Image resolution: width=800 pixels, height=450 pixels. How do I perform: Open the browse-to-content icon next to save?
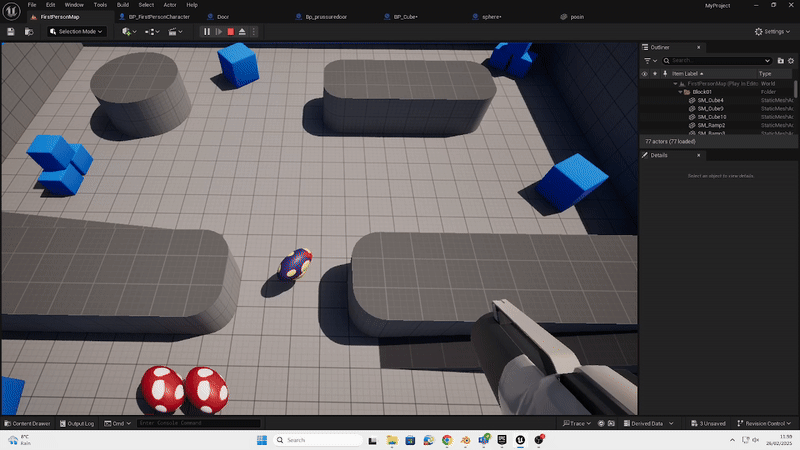(29, 32)
